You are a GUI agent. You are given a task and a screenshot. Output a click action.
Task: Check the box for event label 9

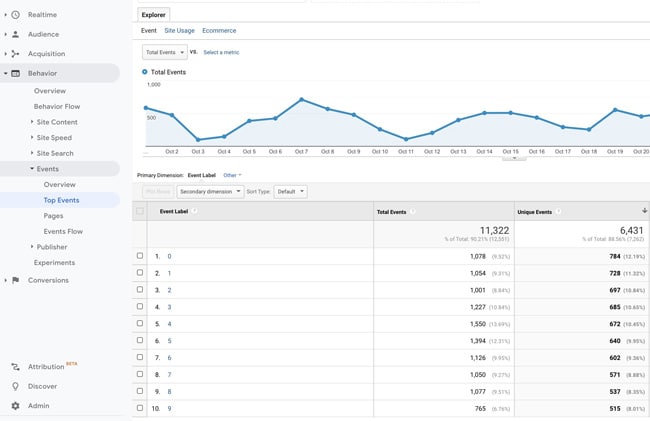[x=140, y=408]
